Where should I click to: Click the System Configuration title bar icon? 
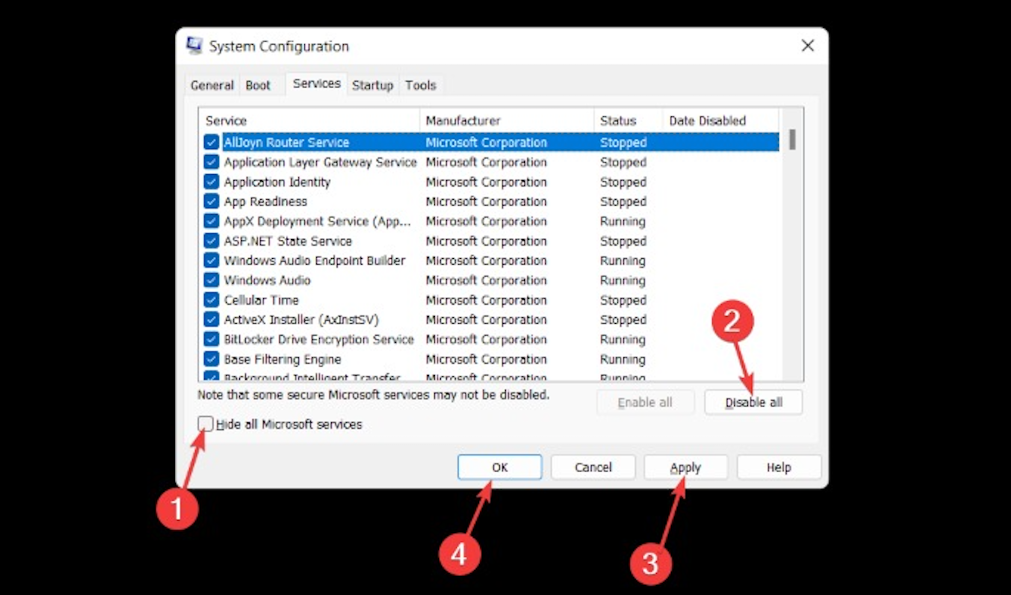[194, 46]
